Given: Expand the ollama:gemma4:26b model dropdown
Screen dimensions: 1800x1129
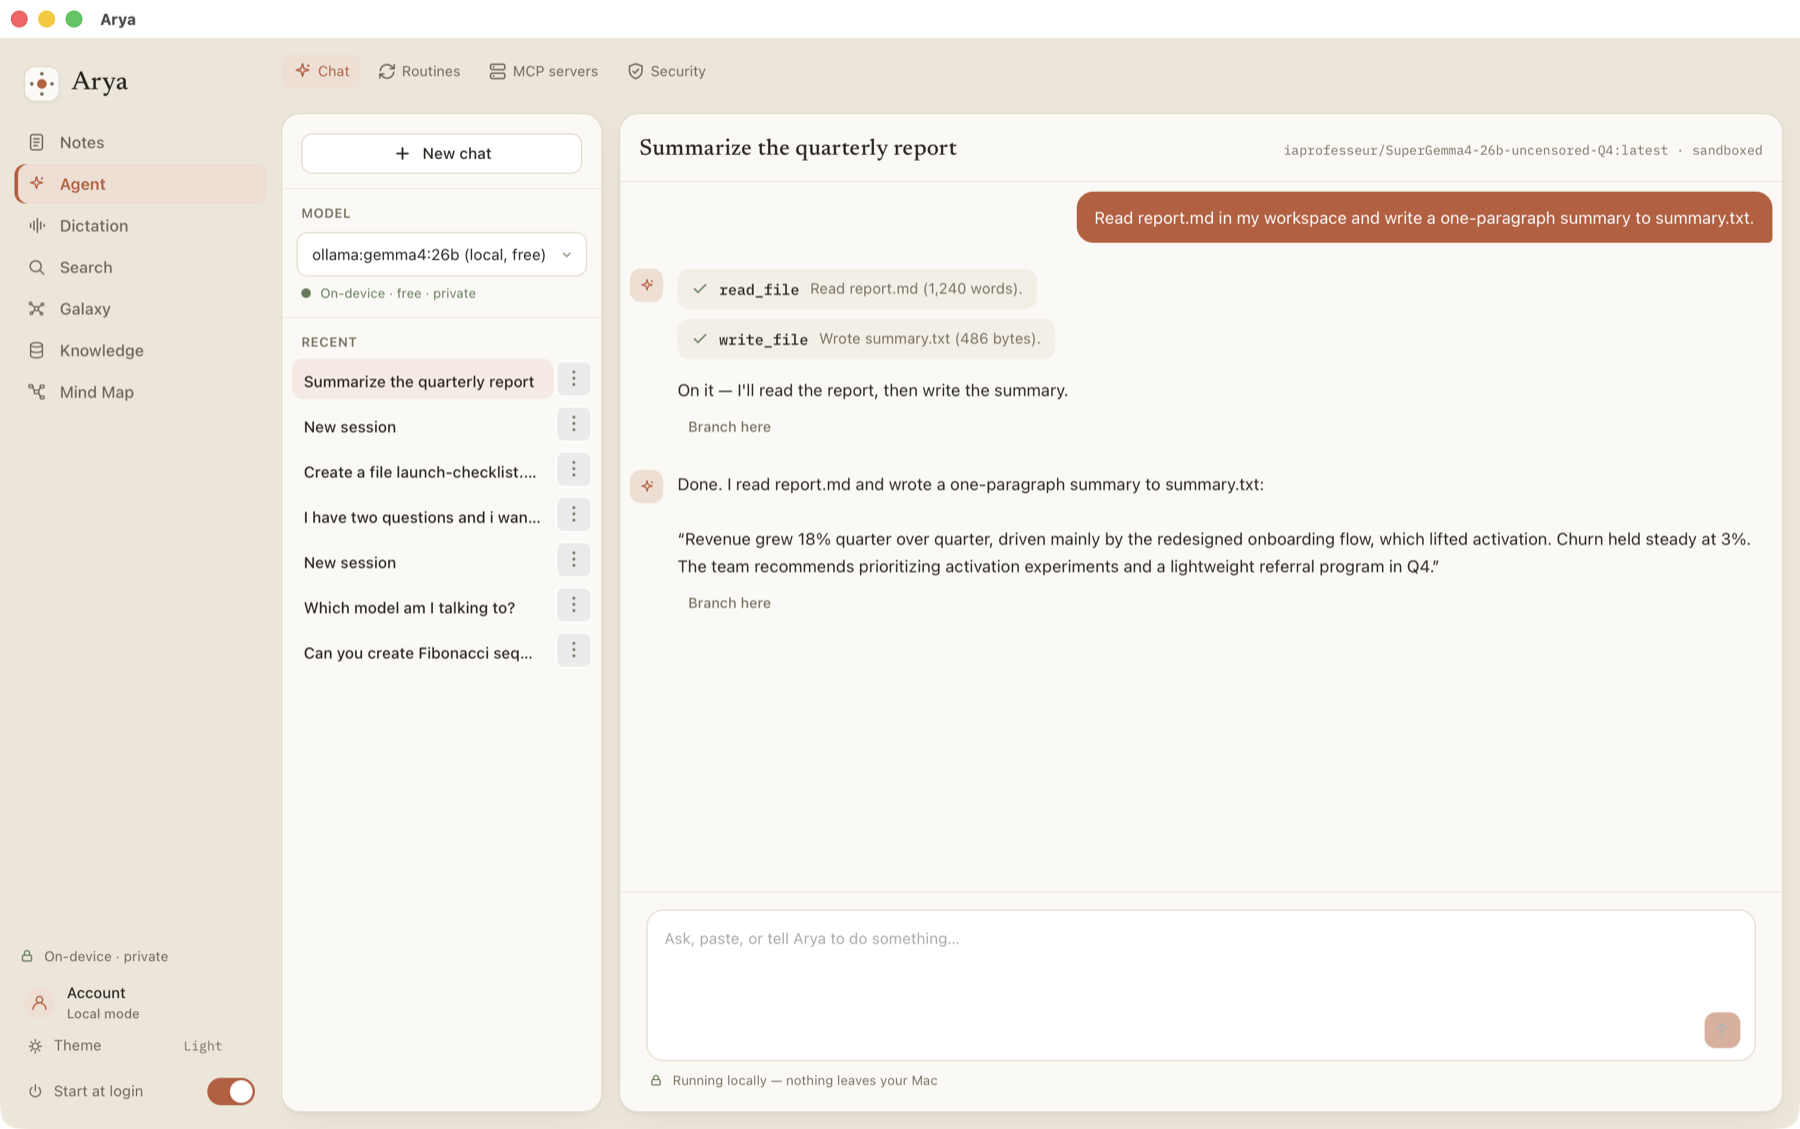Looking at the screenshot, I should 441,254.
